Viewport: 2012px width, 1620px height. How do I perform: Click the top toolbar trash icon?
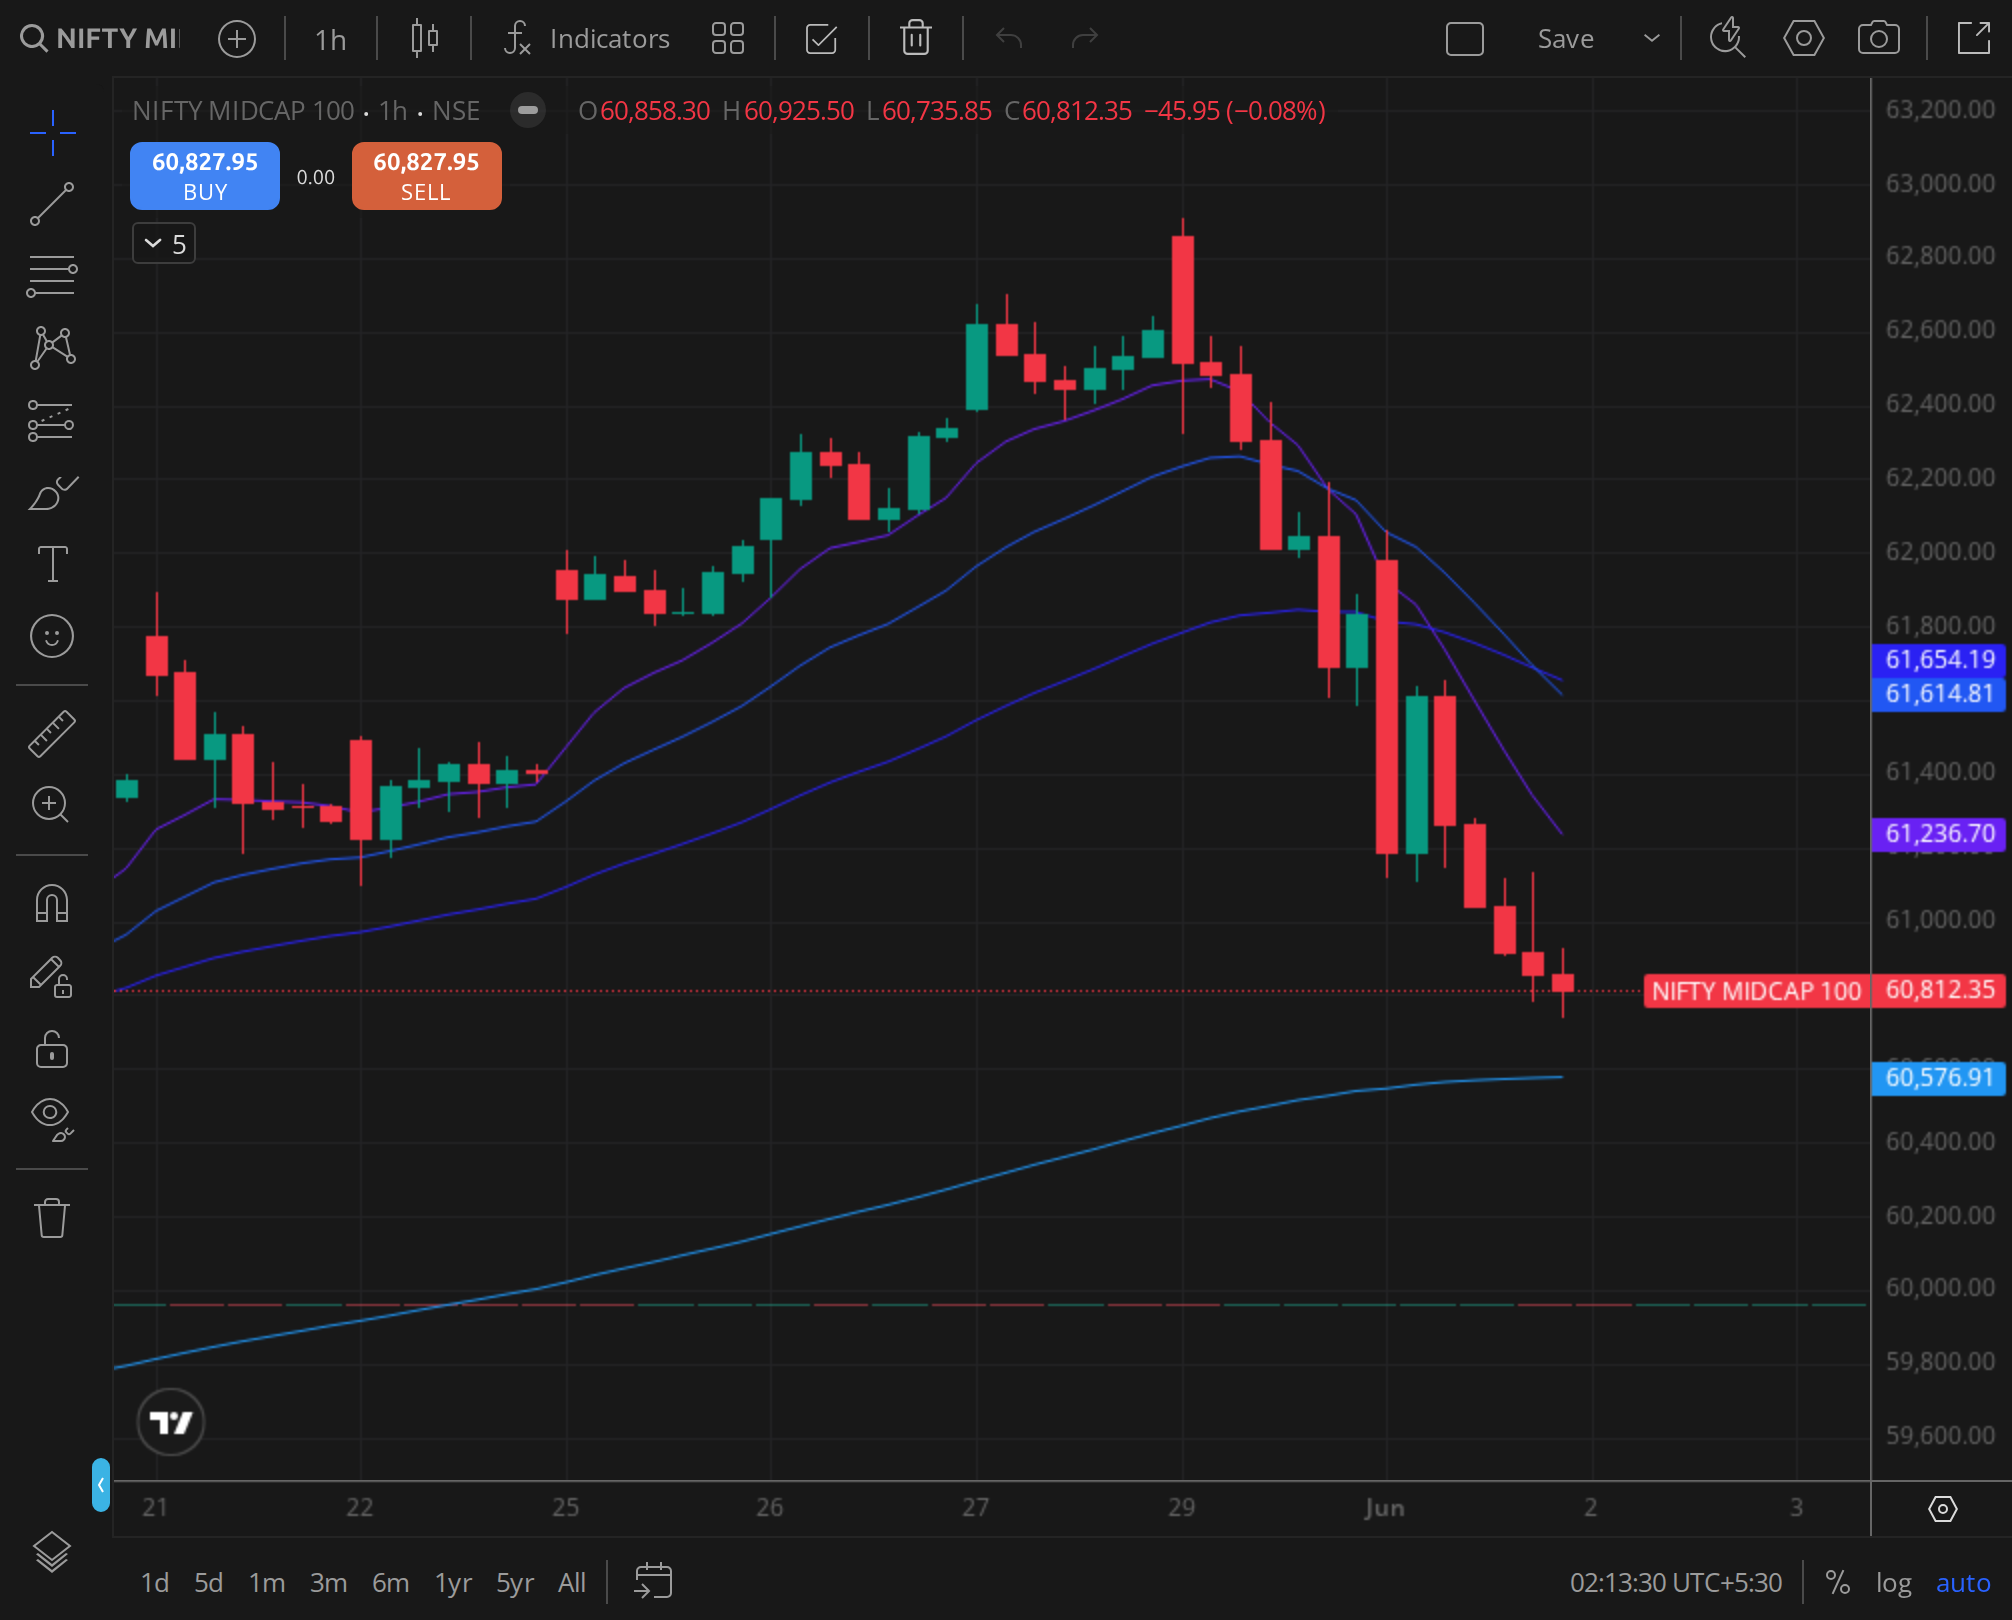916,39
